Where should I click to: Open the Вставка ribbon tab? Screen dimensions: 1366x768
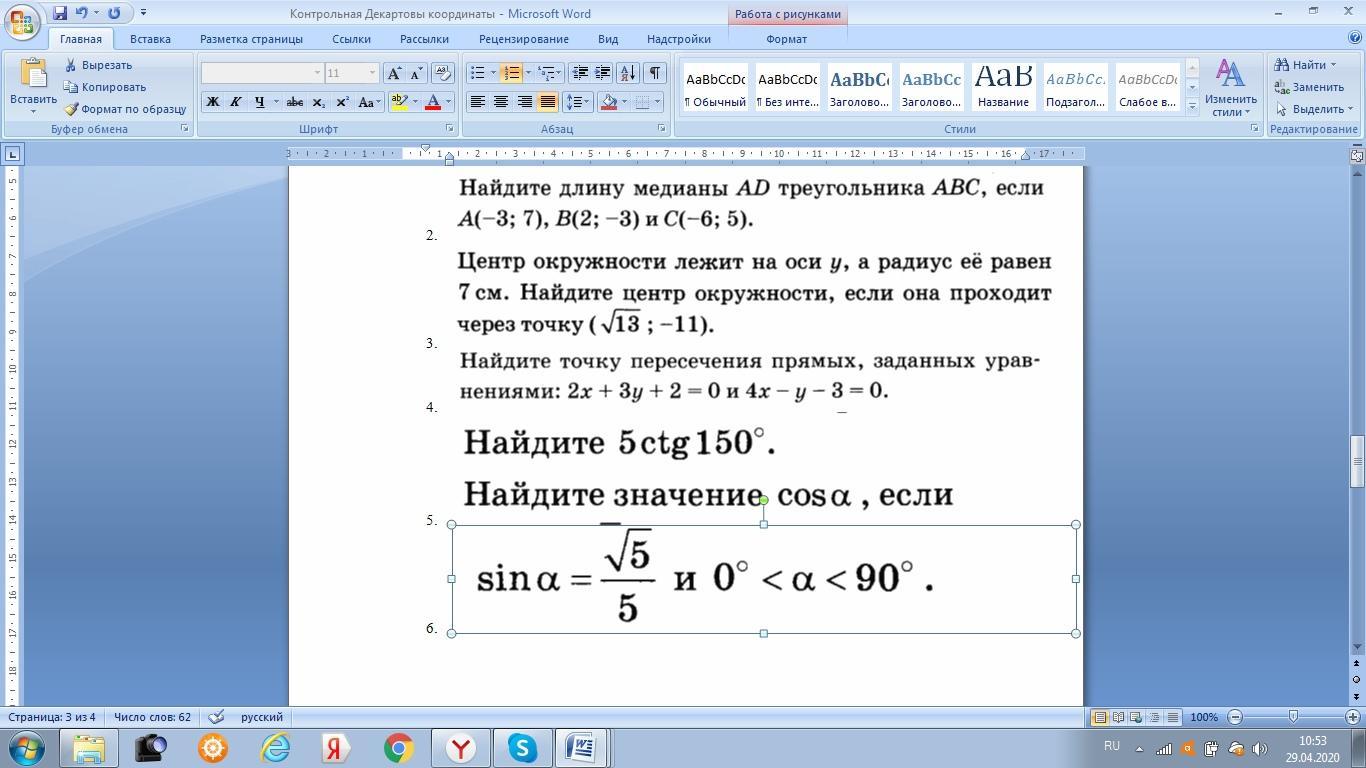[150, 39]
